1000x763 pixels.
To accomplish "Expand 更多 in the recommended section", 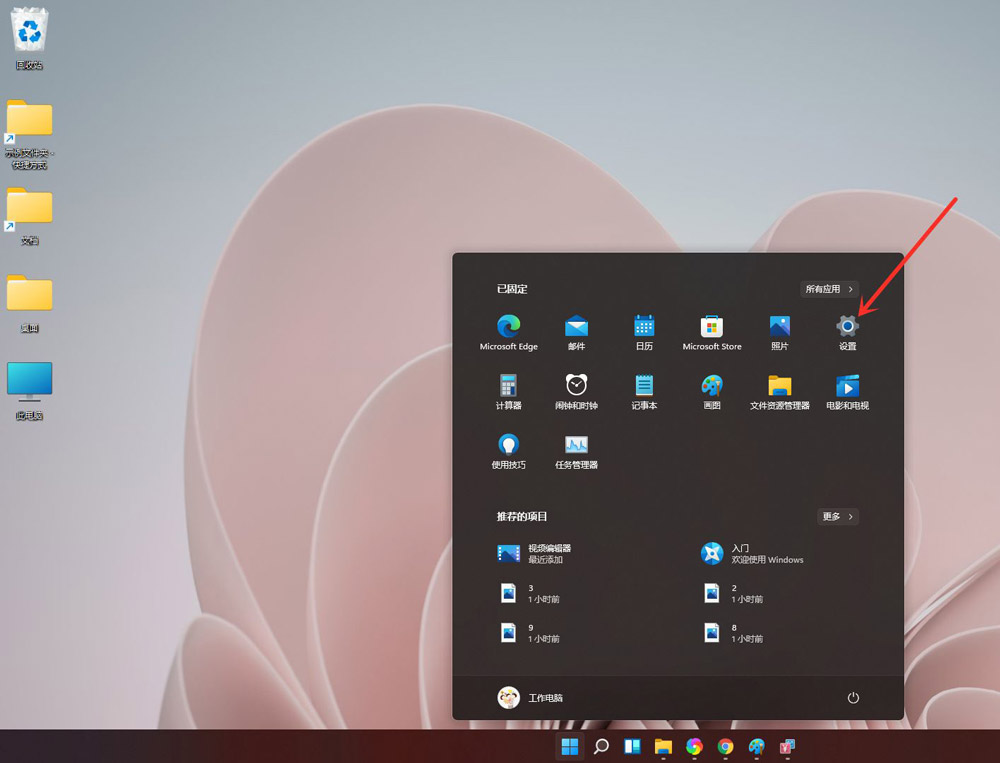I will tap(838, 516).
